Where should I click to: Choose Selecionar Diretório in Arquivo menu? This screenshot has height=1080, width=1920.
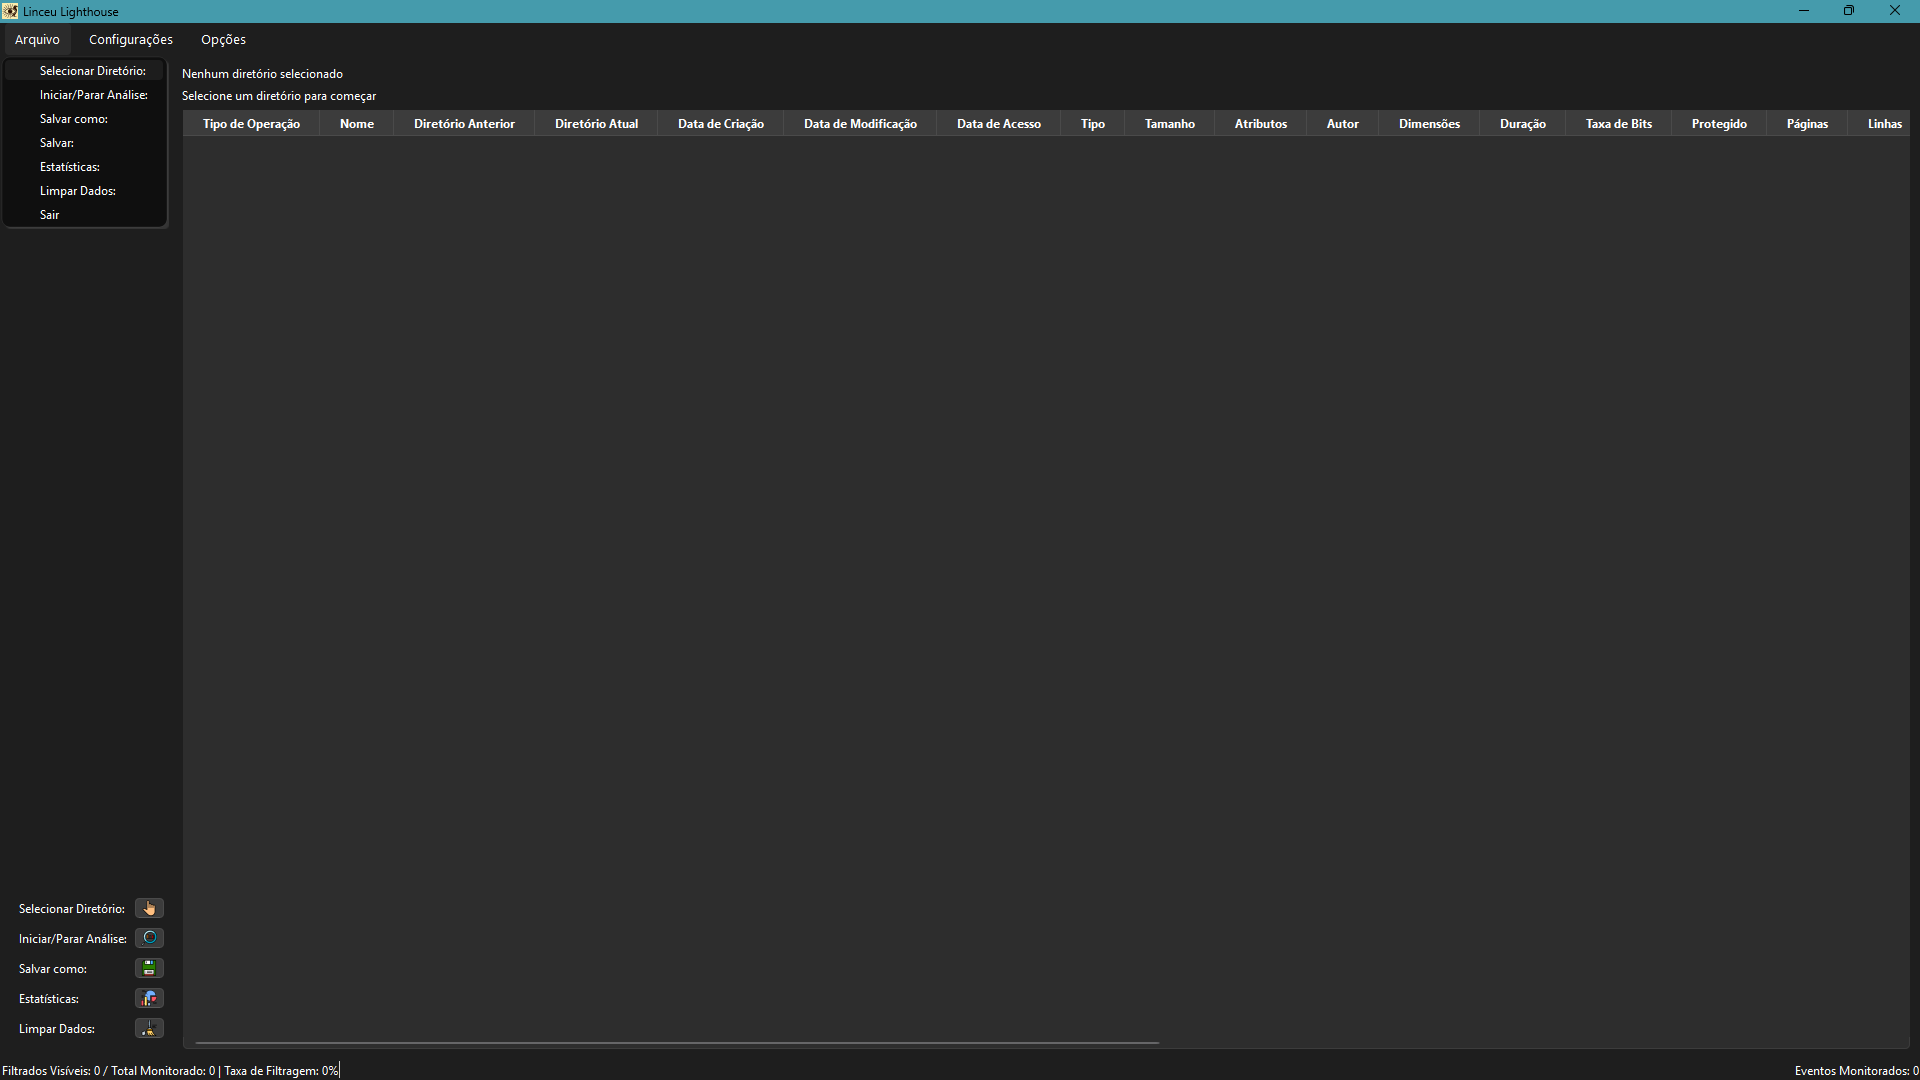(92, 71)
